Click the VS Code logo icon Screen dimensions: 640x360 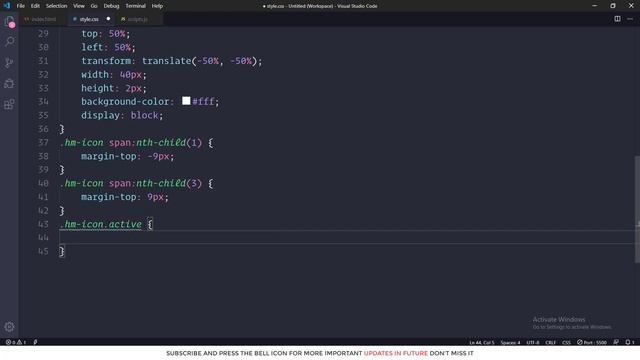(7, 6)
